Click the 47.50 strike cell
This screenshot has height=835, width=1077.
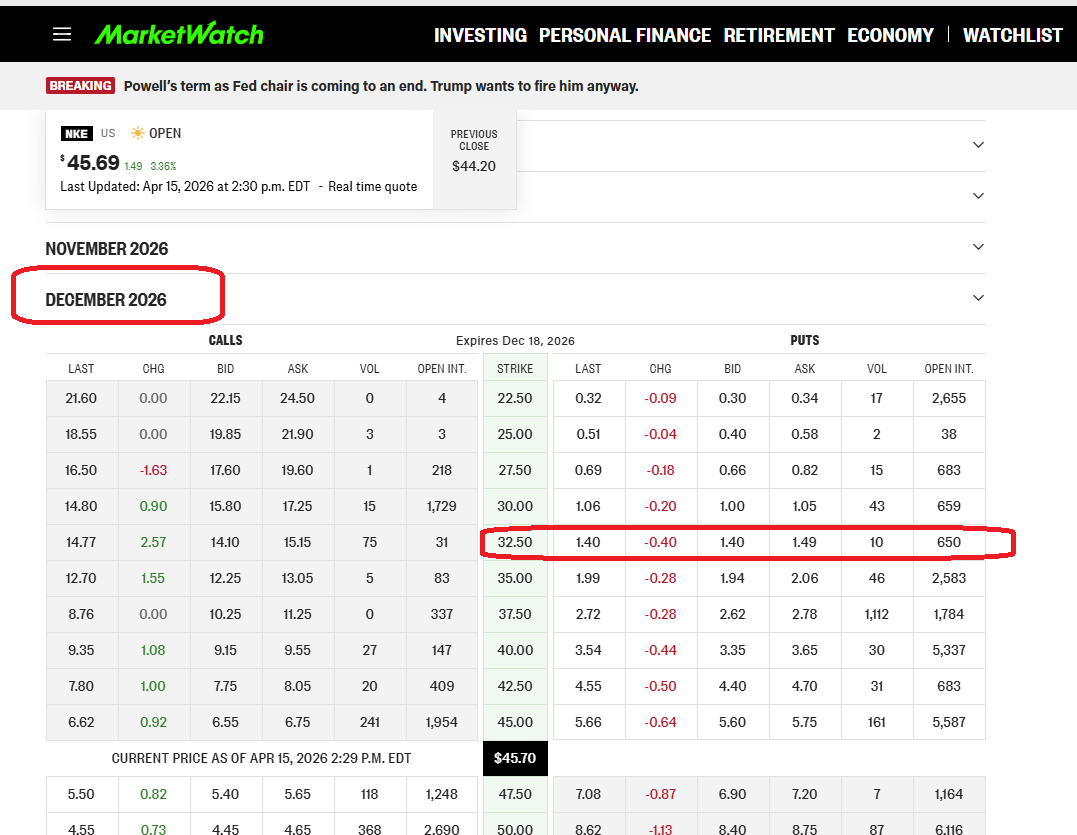[515, 794]
